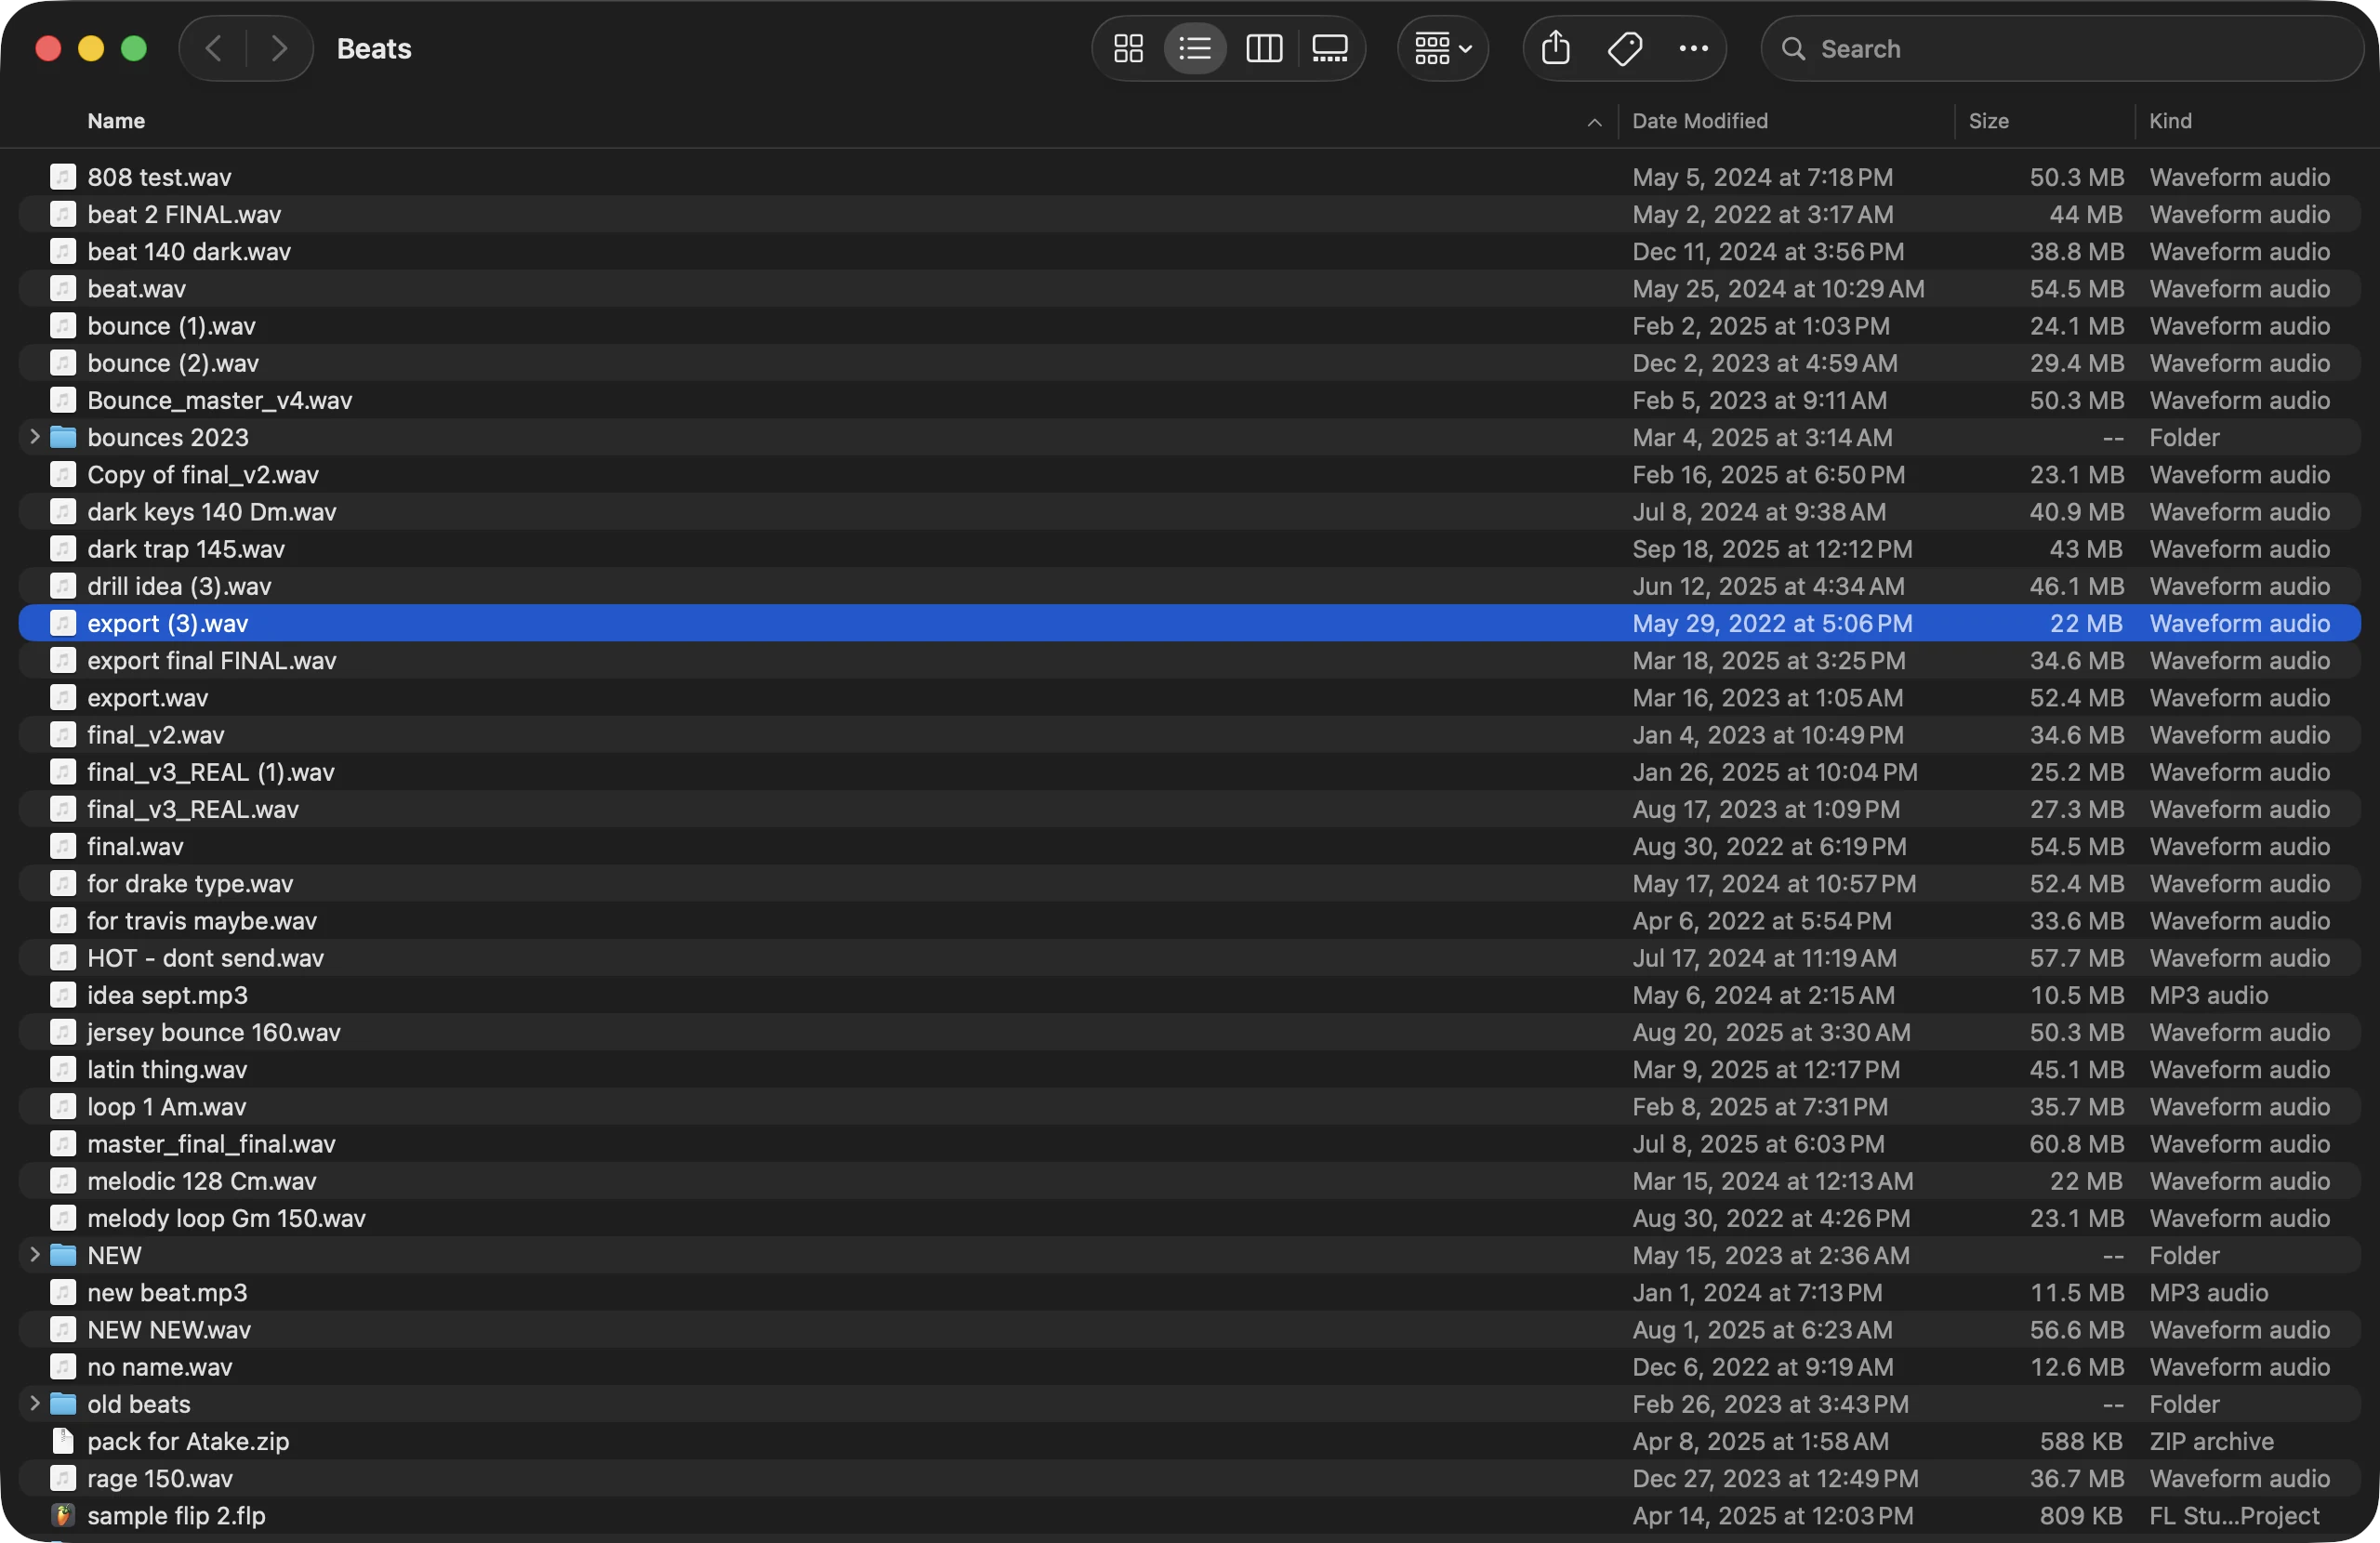Viewport: 2380px width, 1543px height.
Task: Select the sample flip 2.flp file icon
Action: (x=63, y=1515)
